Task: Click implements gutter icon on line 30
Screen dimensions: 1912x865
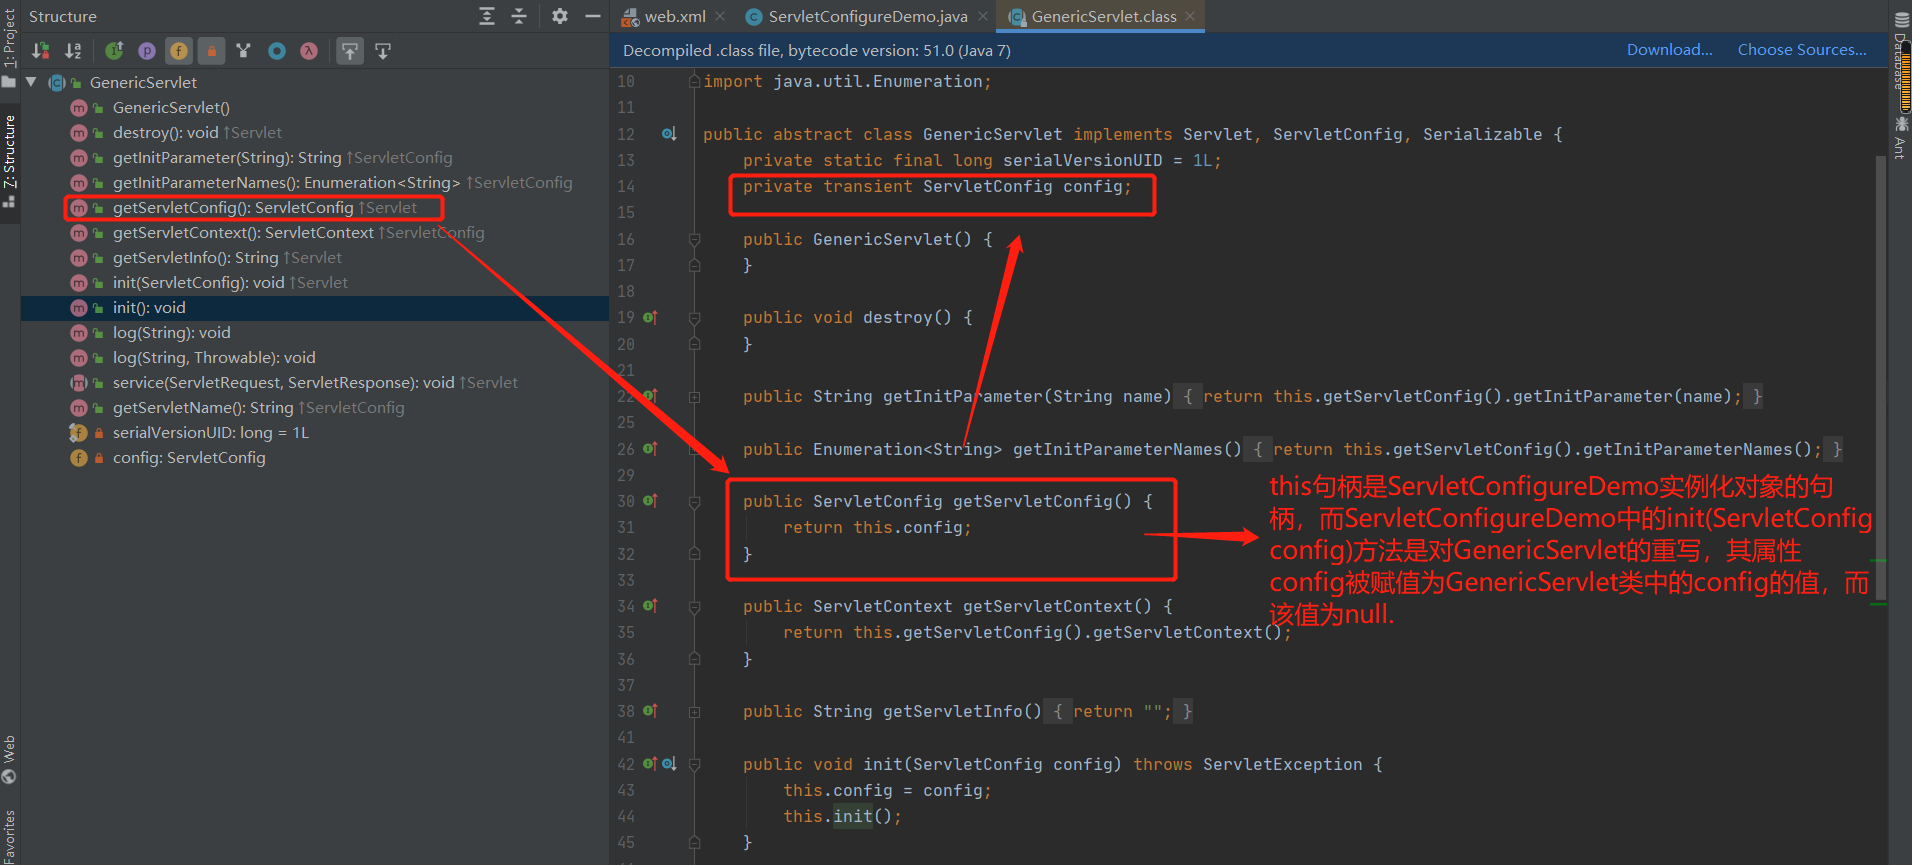Action: click(x=650, y=501)
